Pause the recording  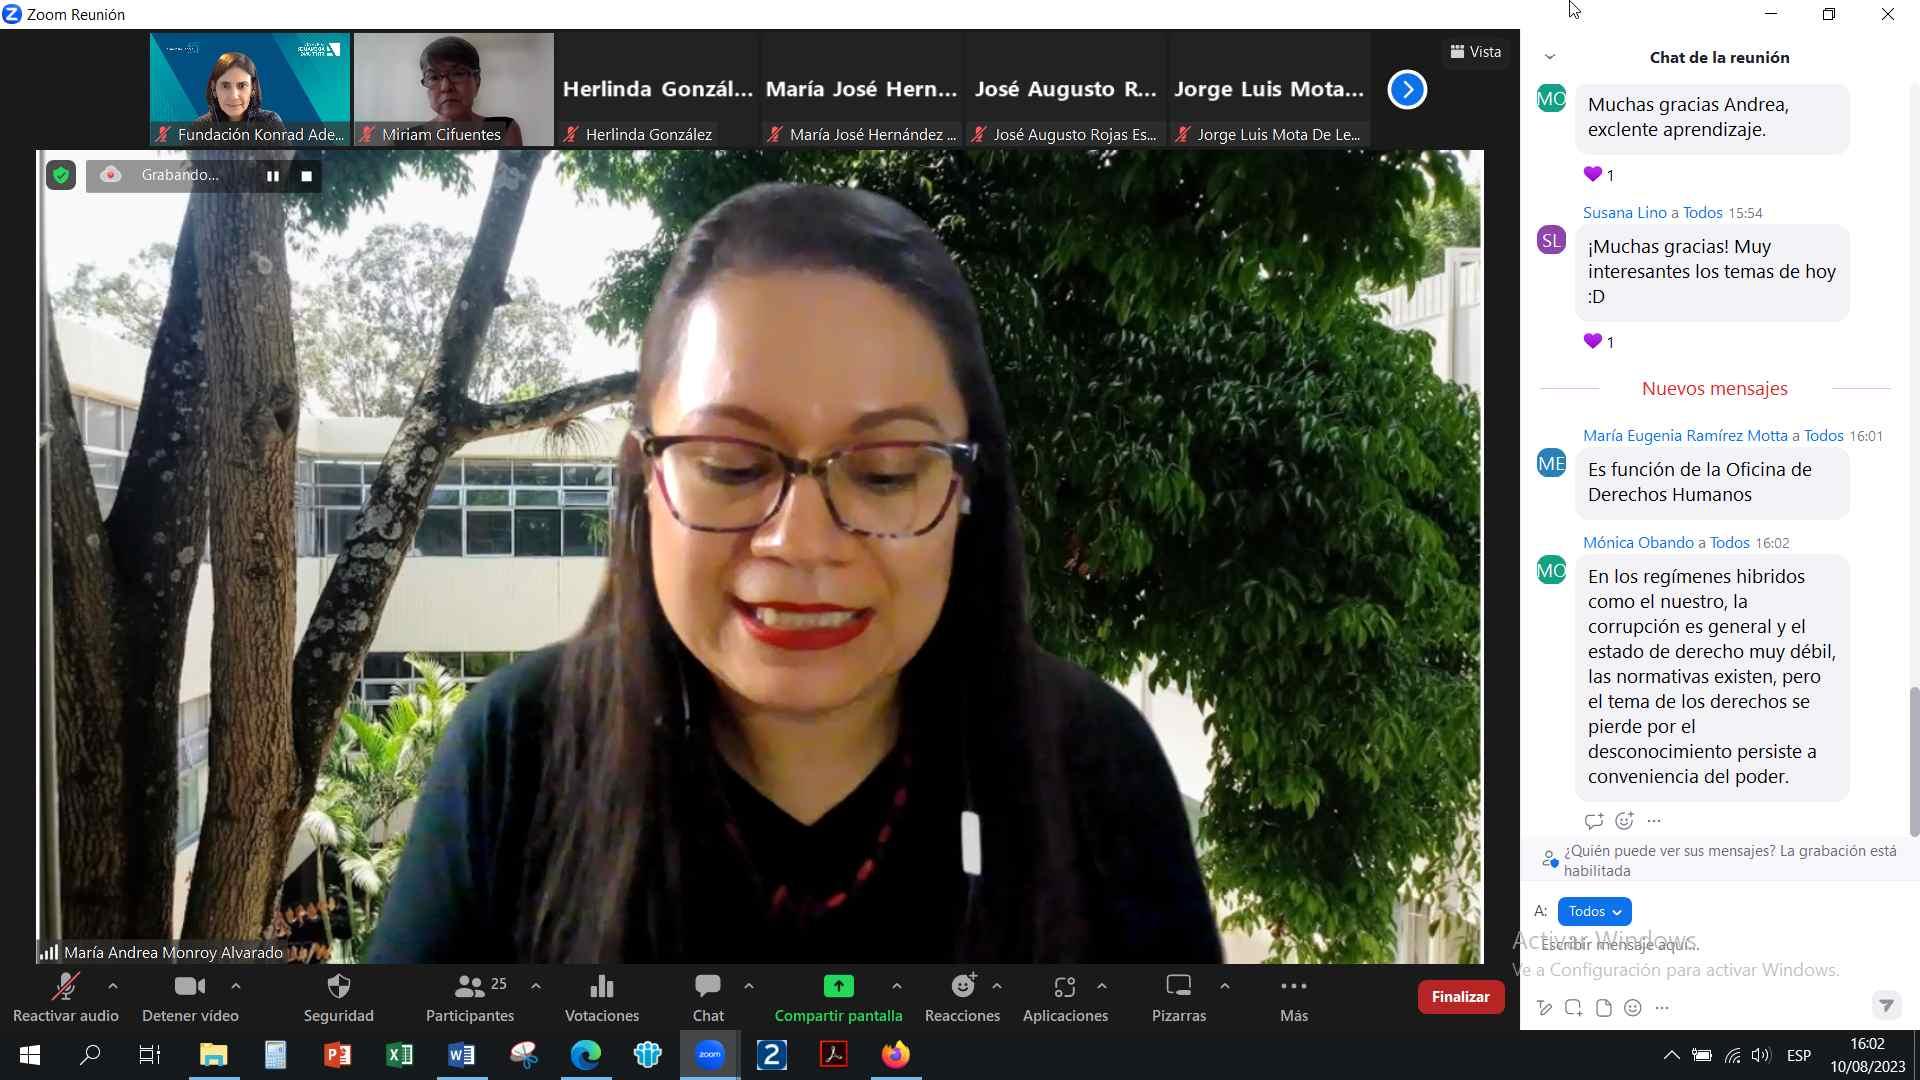pyautogui.click(x=272, y=176)
